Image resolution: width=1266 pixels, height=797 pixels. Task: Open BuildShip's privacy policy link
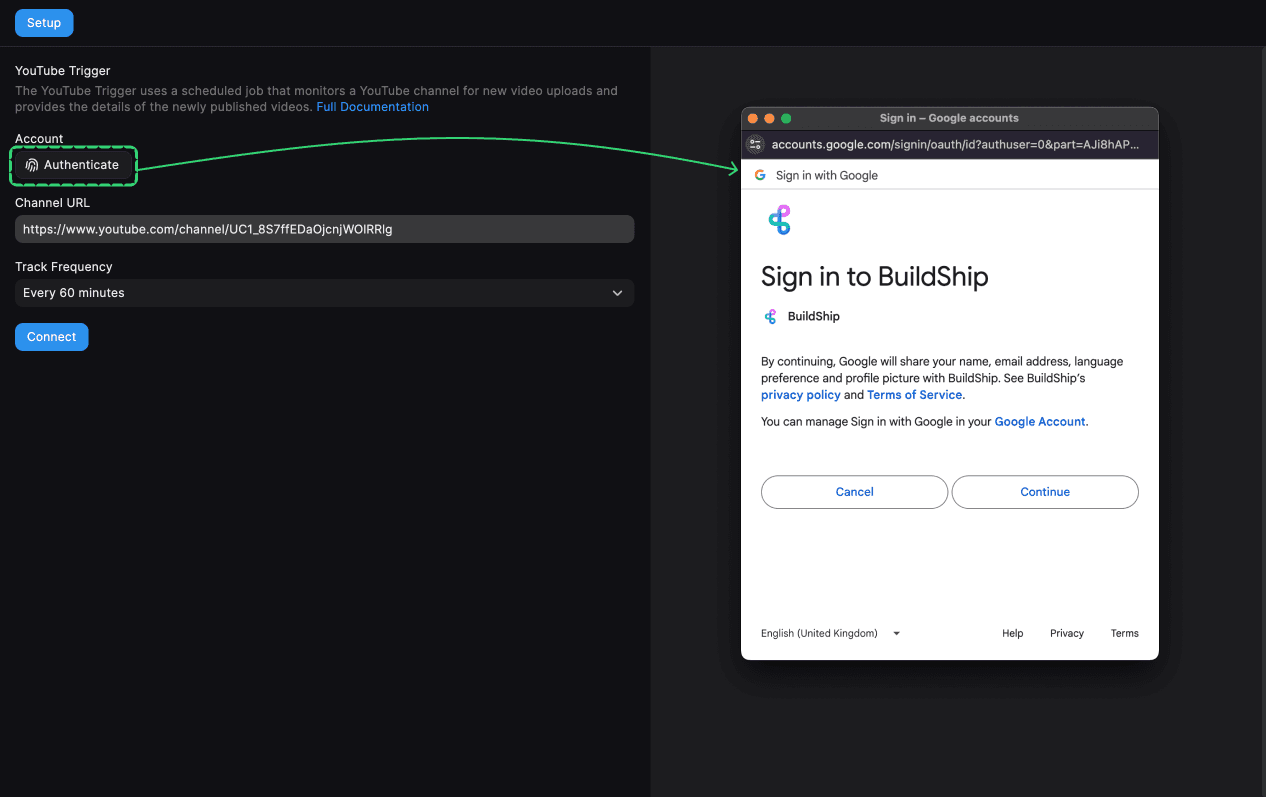(x=801, y=395)
